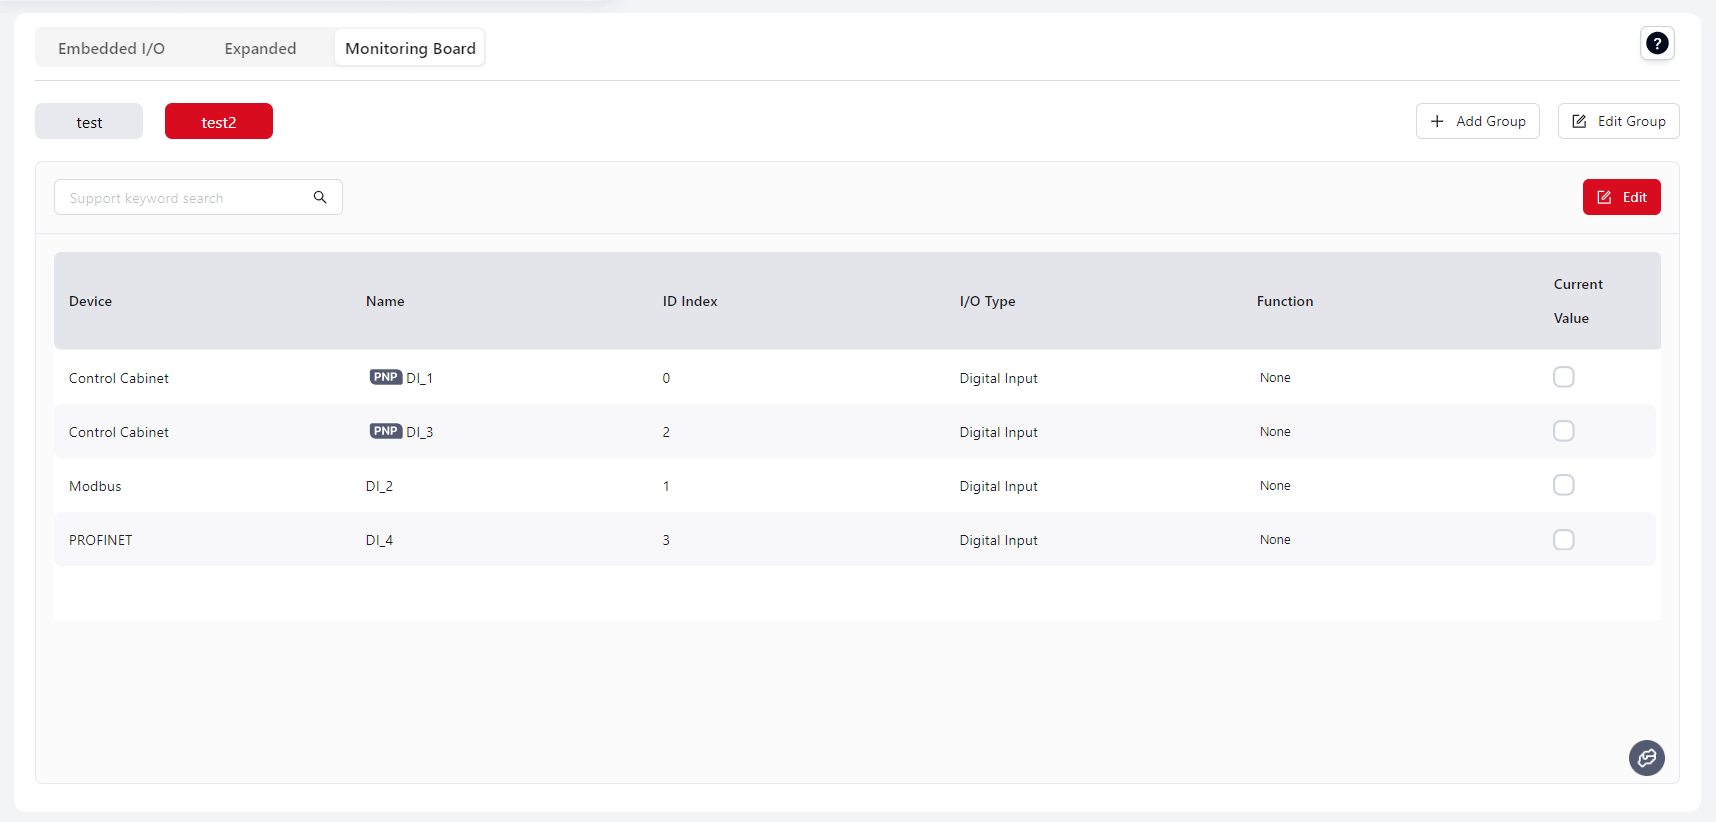
Task: Toggle the DI_1 current value checkbox
Action: click(1563, 377)
